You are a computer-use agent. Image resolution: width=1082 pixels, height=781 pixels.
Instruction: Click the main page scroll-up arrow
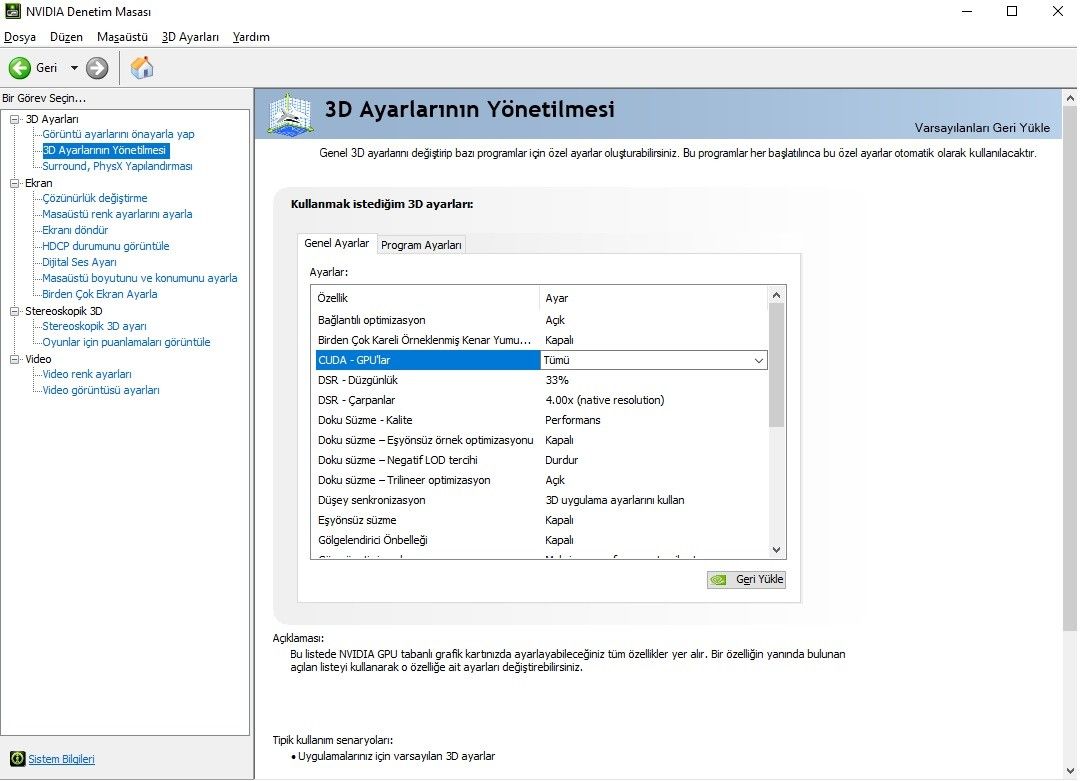pyautogui.click(x=1070, y=98)
